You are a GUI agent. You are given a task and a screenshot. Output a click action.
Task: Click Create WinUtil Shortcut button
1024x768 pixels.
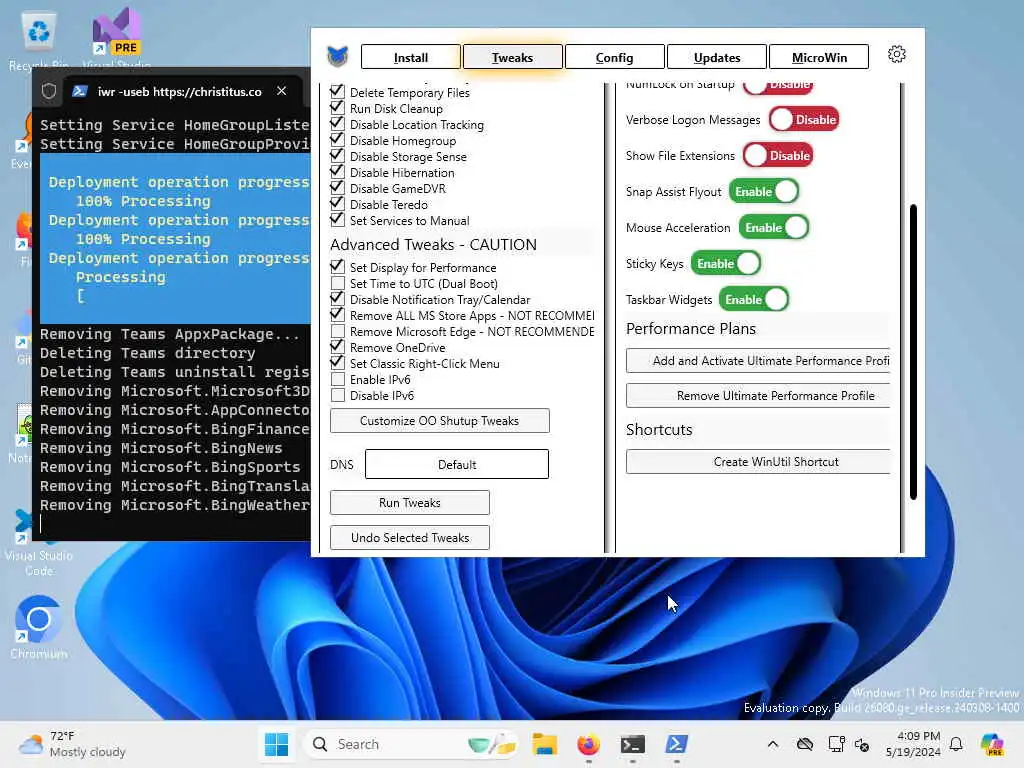759,461
